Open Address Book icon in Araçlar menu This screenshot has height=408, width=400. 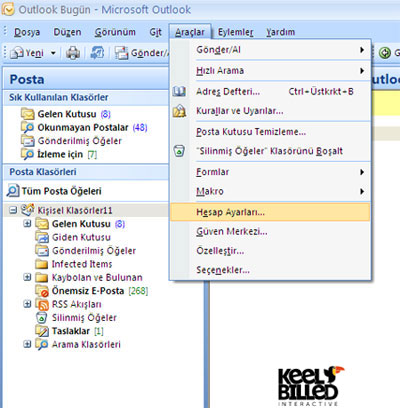(x=179, y=91)
